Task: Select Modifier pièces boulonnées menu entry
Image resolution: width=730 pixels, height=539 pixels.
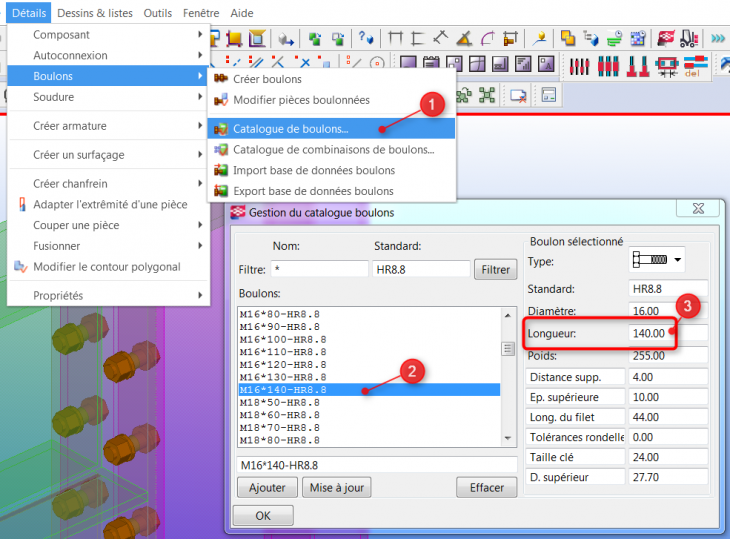Action: point(301,100)
